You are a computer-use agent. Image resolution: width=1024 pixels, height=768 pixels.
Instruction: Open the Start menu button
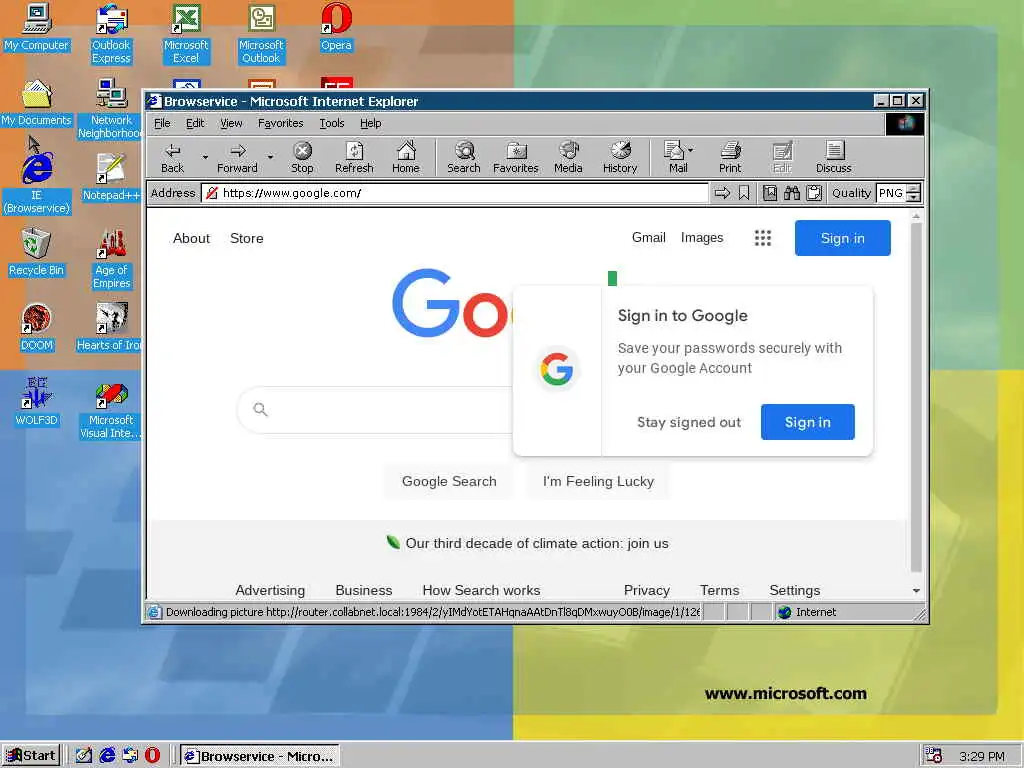[x=31, y=756]
